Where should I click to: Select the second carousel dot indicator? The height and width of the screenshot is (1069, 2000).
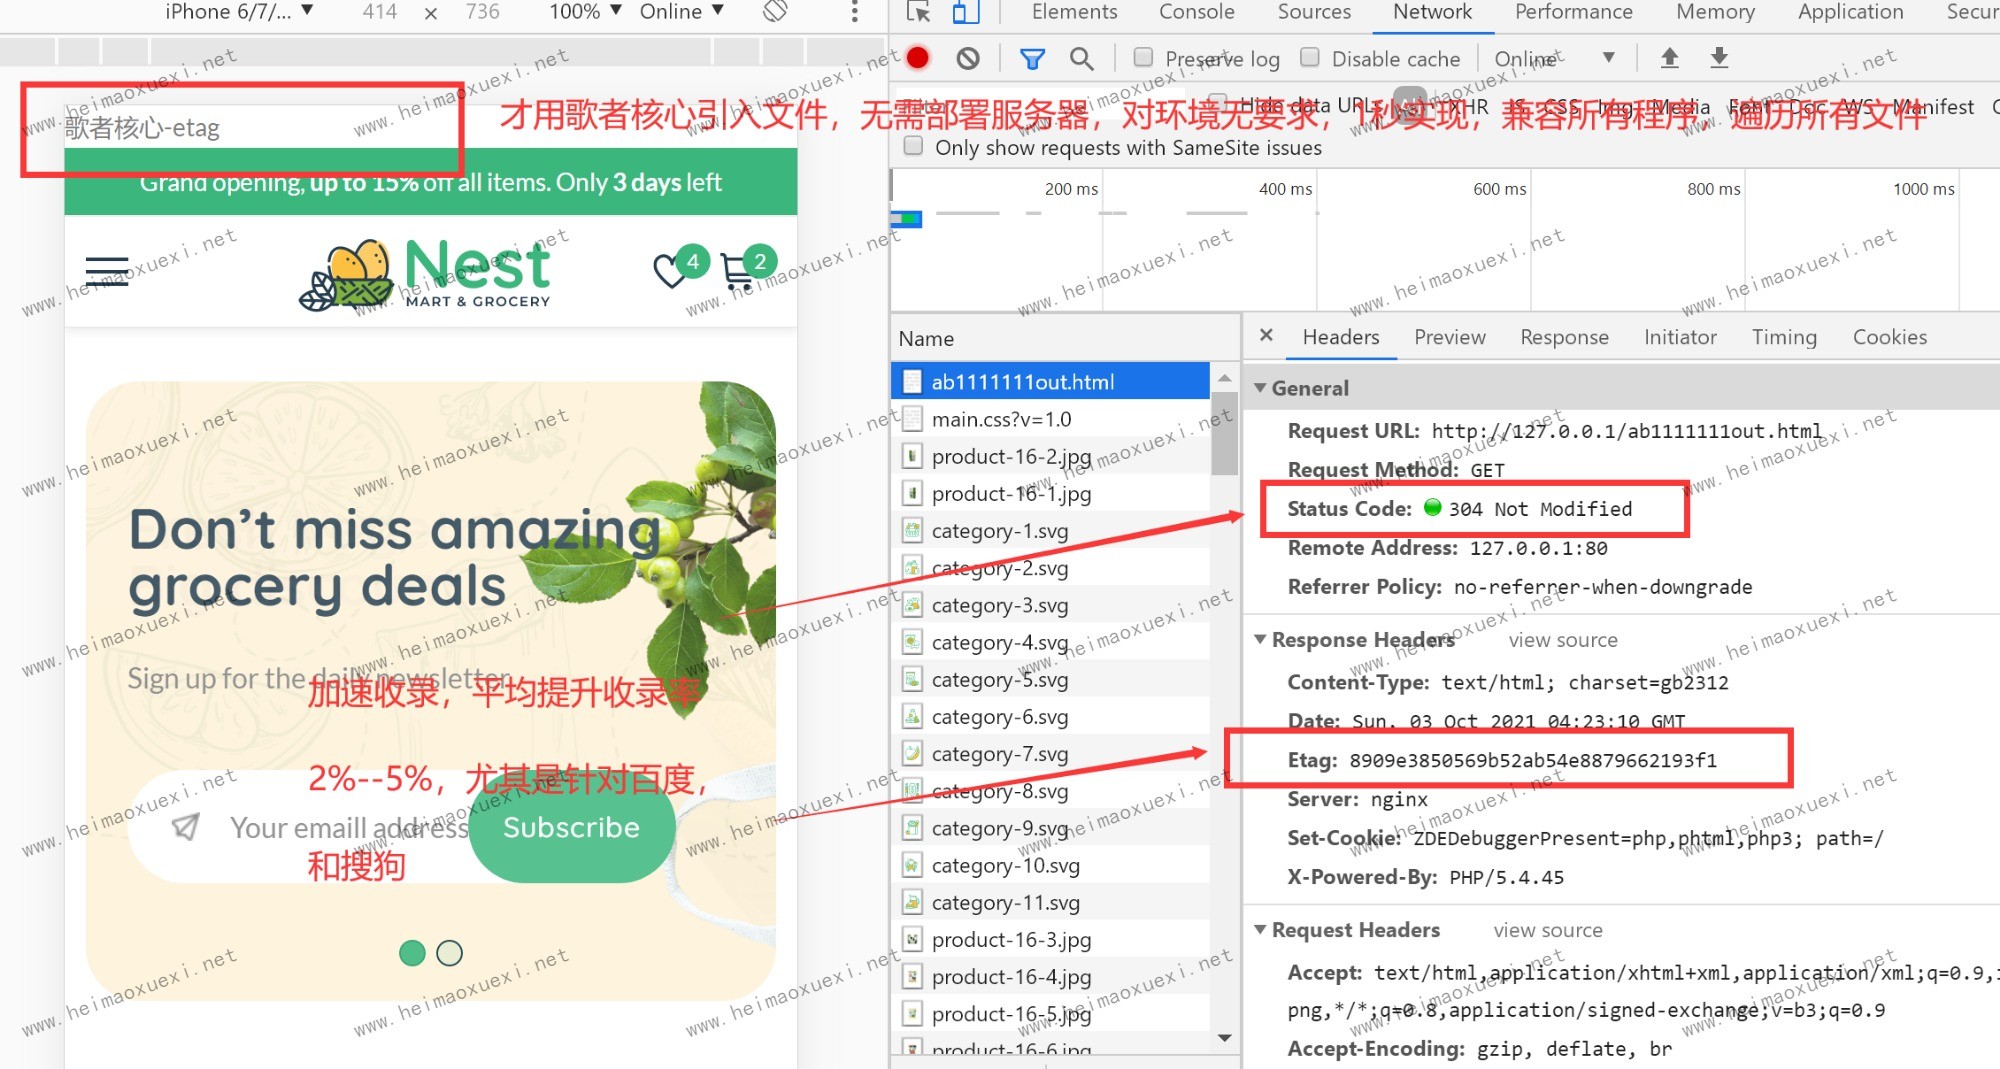click(x=450, y=953)
